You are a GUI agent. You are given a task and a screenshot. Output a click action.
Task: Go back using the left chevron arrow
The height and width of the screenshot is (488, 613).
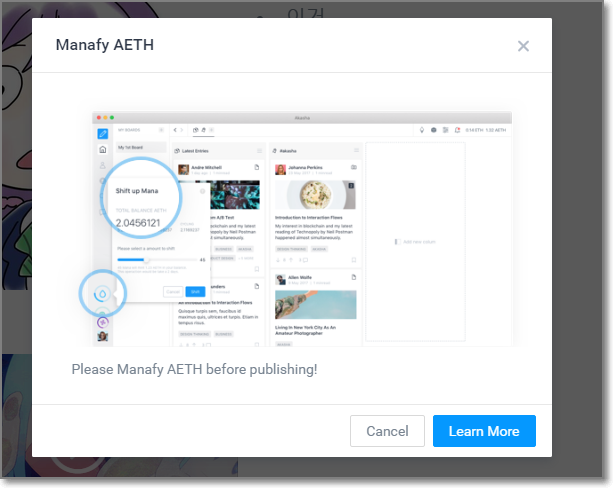tap(175, 130)
